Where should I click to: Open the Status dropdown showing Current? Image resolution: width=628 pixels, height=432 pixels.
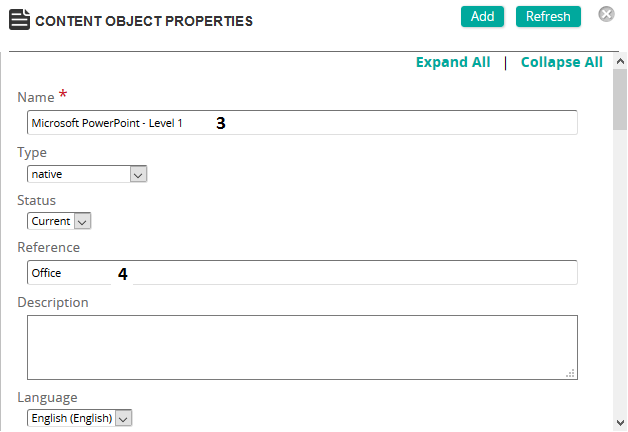click(59, 221)
